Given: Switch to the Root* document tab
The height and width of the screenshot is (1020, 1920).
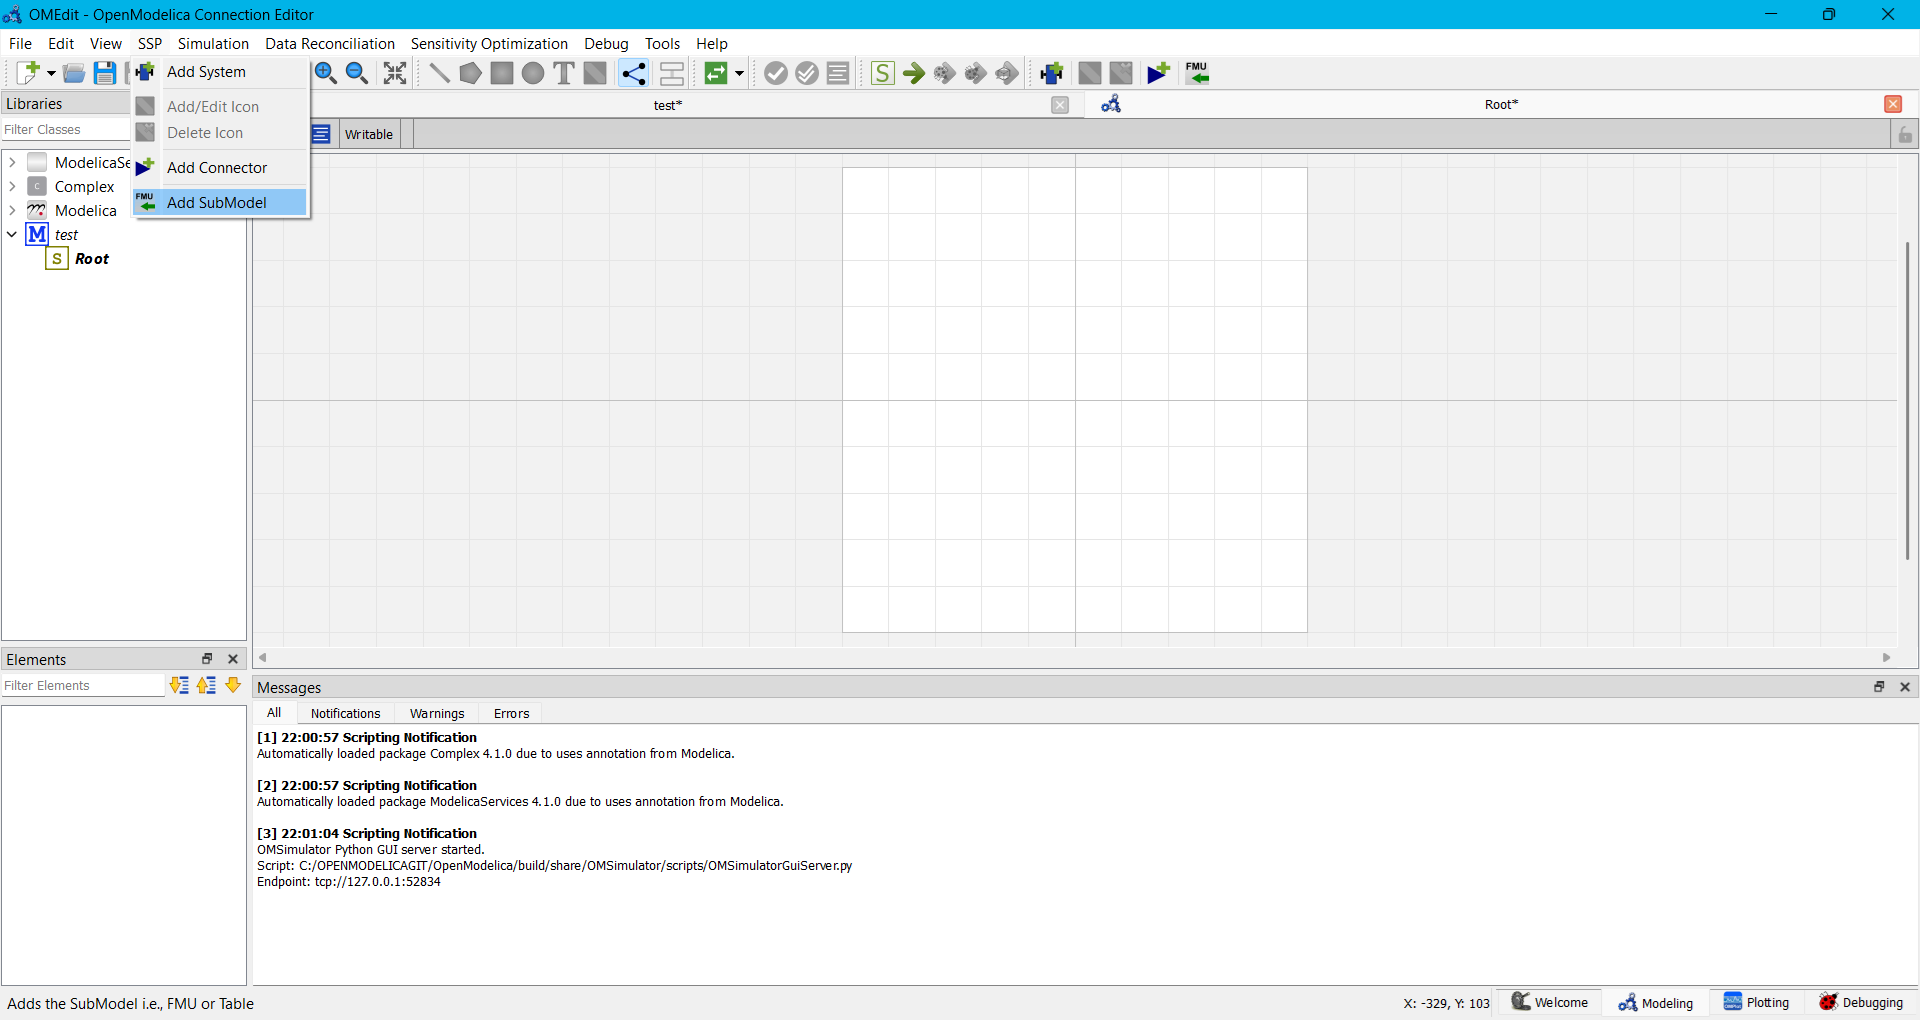Looking at the screenshot, I should 1501,105.
